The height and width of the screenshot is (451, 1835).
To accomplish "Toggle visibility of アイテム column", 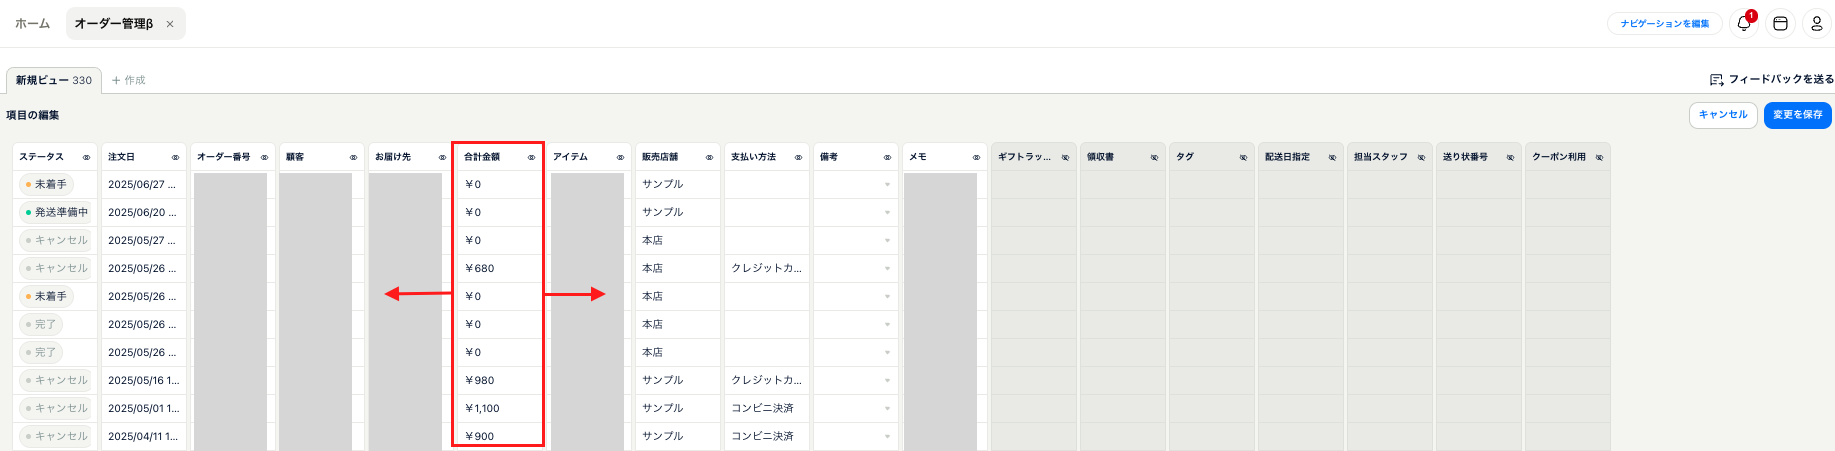I will coord(620,157).
